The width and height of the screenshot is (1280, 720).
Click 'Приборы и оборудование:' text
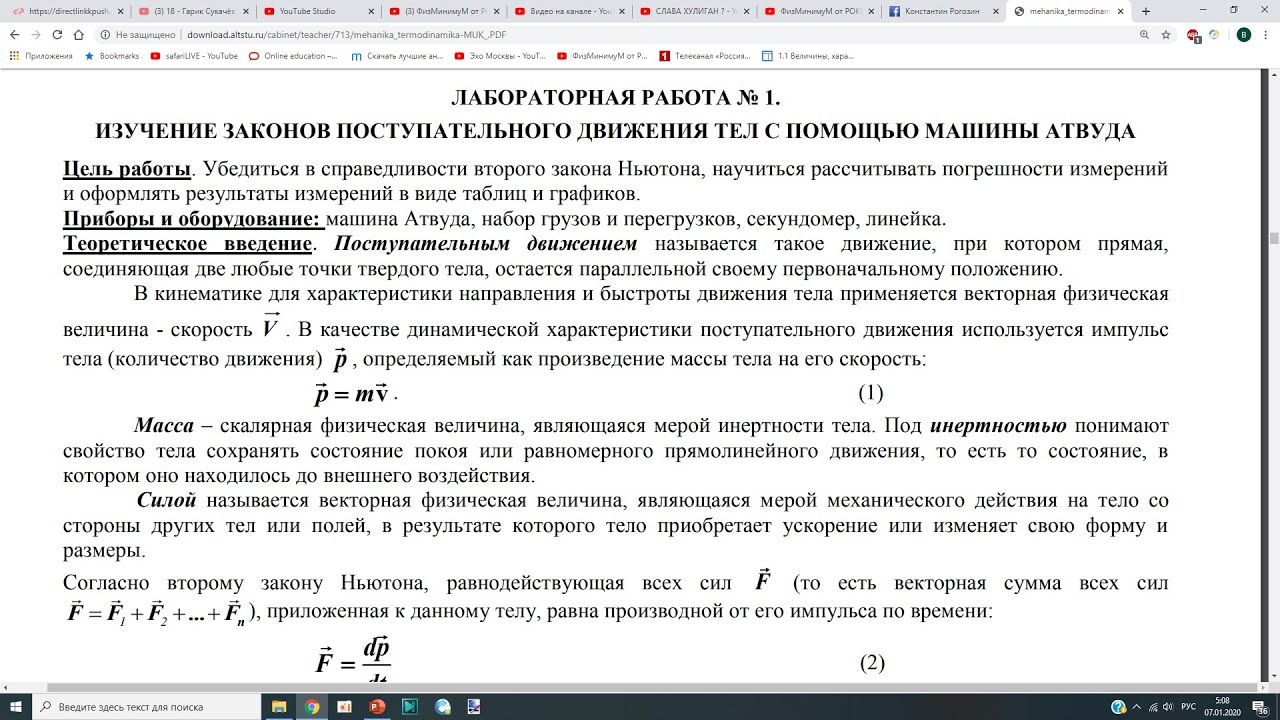[x=192, y=218]
